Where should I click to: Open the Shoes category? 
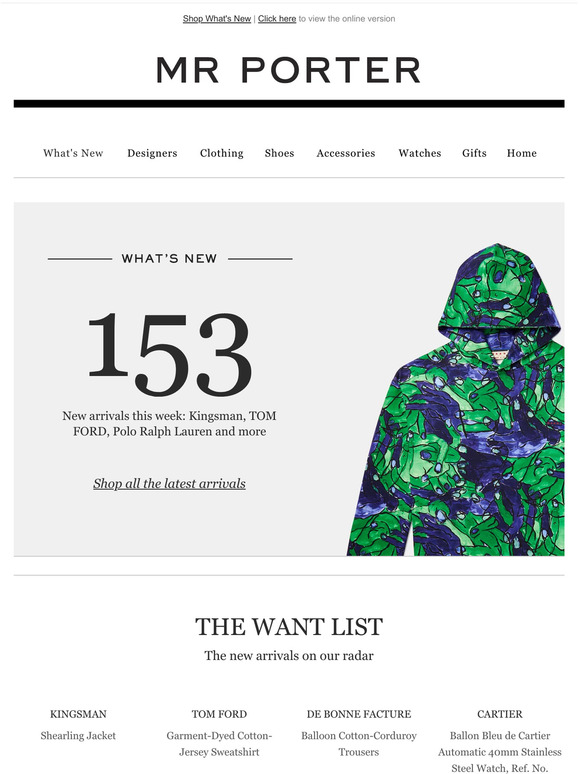(x=279, y=153)
